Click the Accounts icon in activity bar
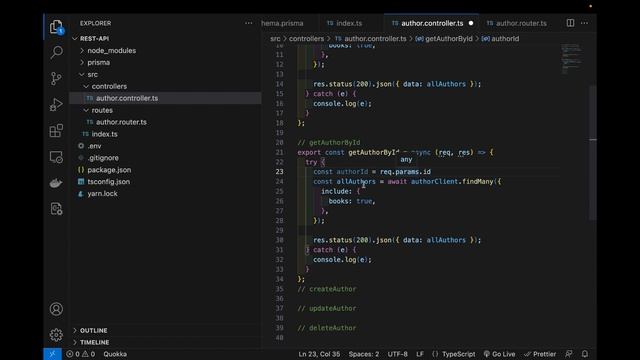 click(x=56, y=309)
